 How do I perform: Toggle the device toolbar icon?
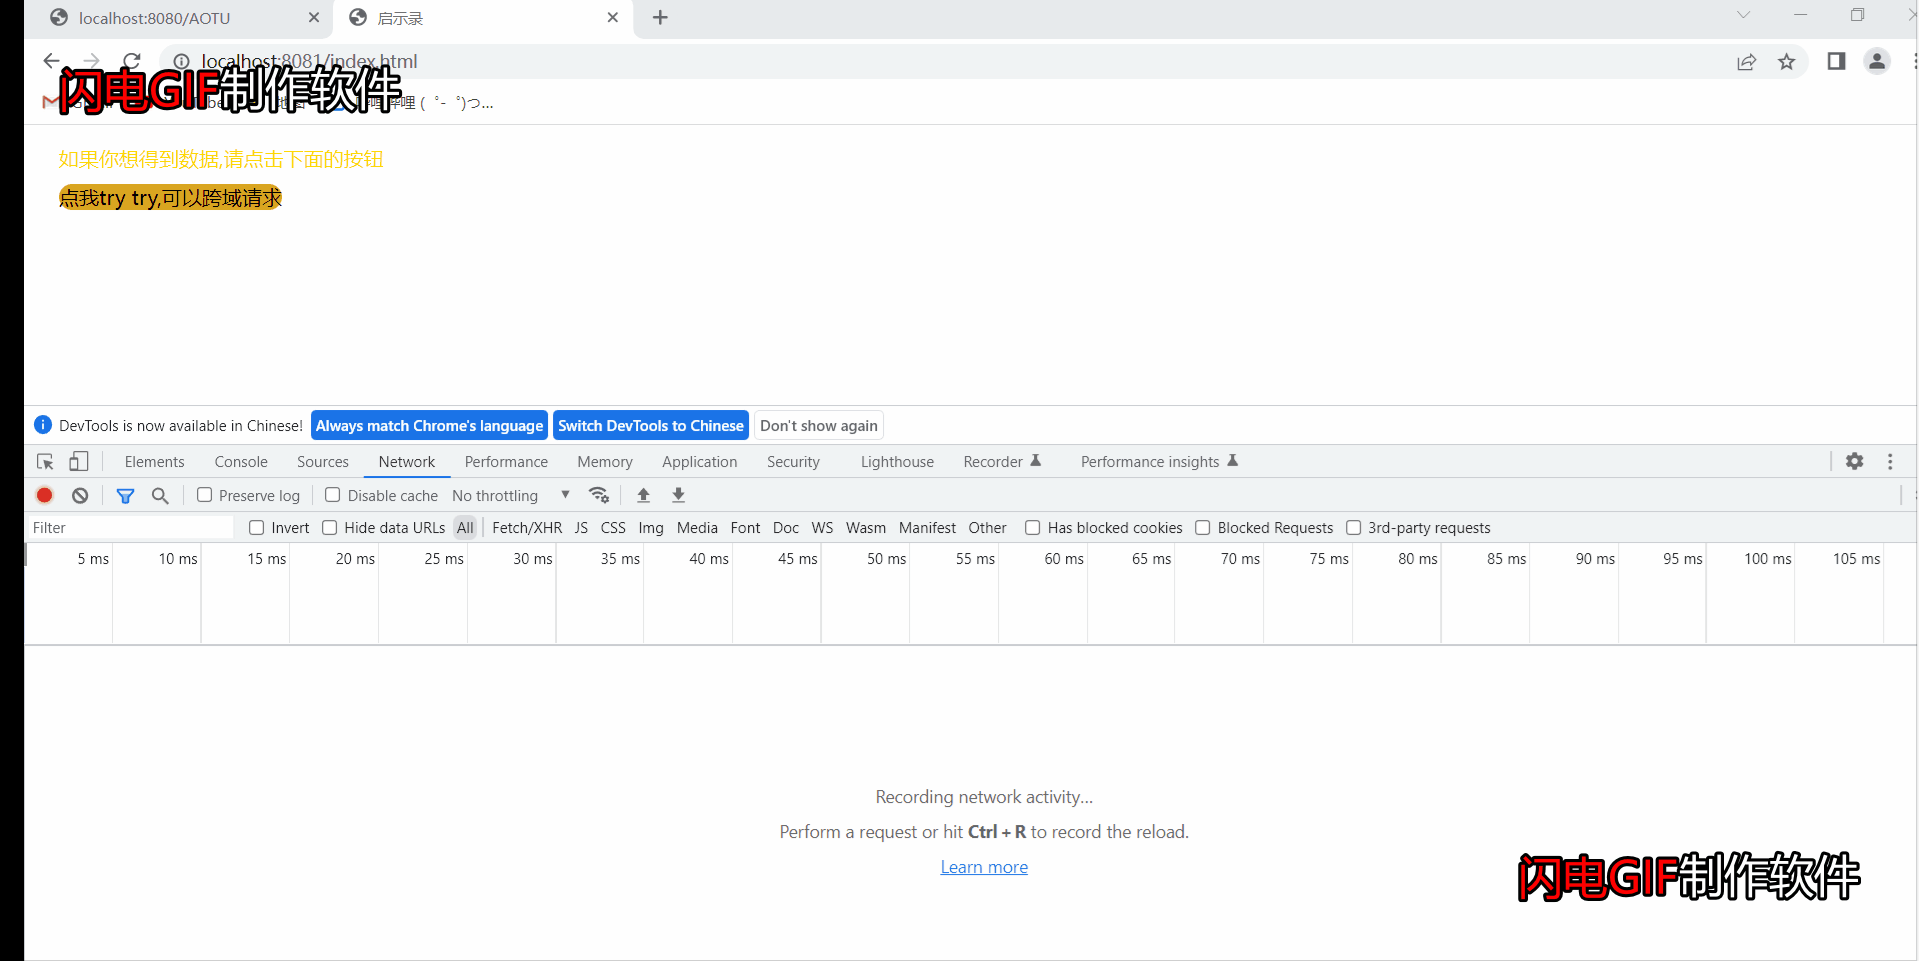79,461
